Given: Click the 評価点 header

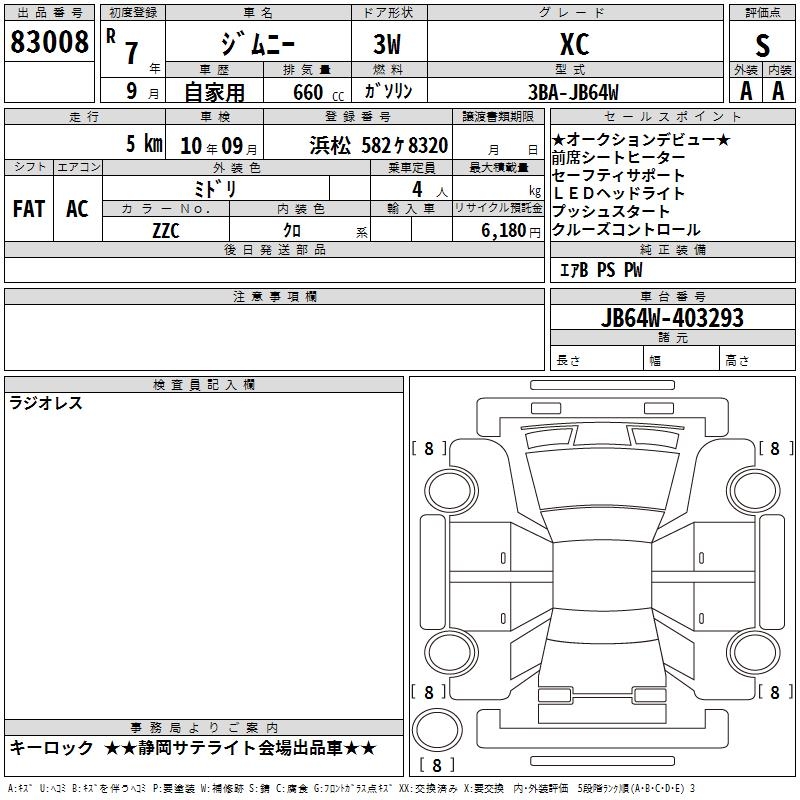Looking at the screenshot, I should tap(762, 12).
